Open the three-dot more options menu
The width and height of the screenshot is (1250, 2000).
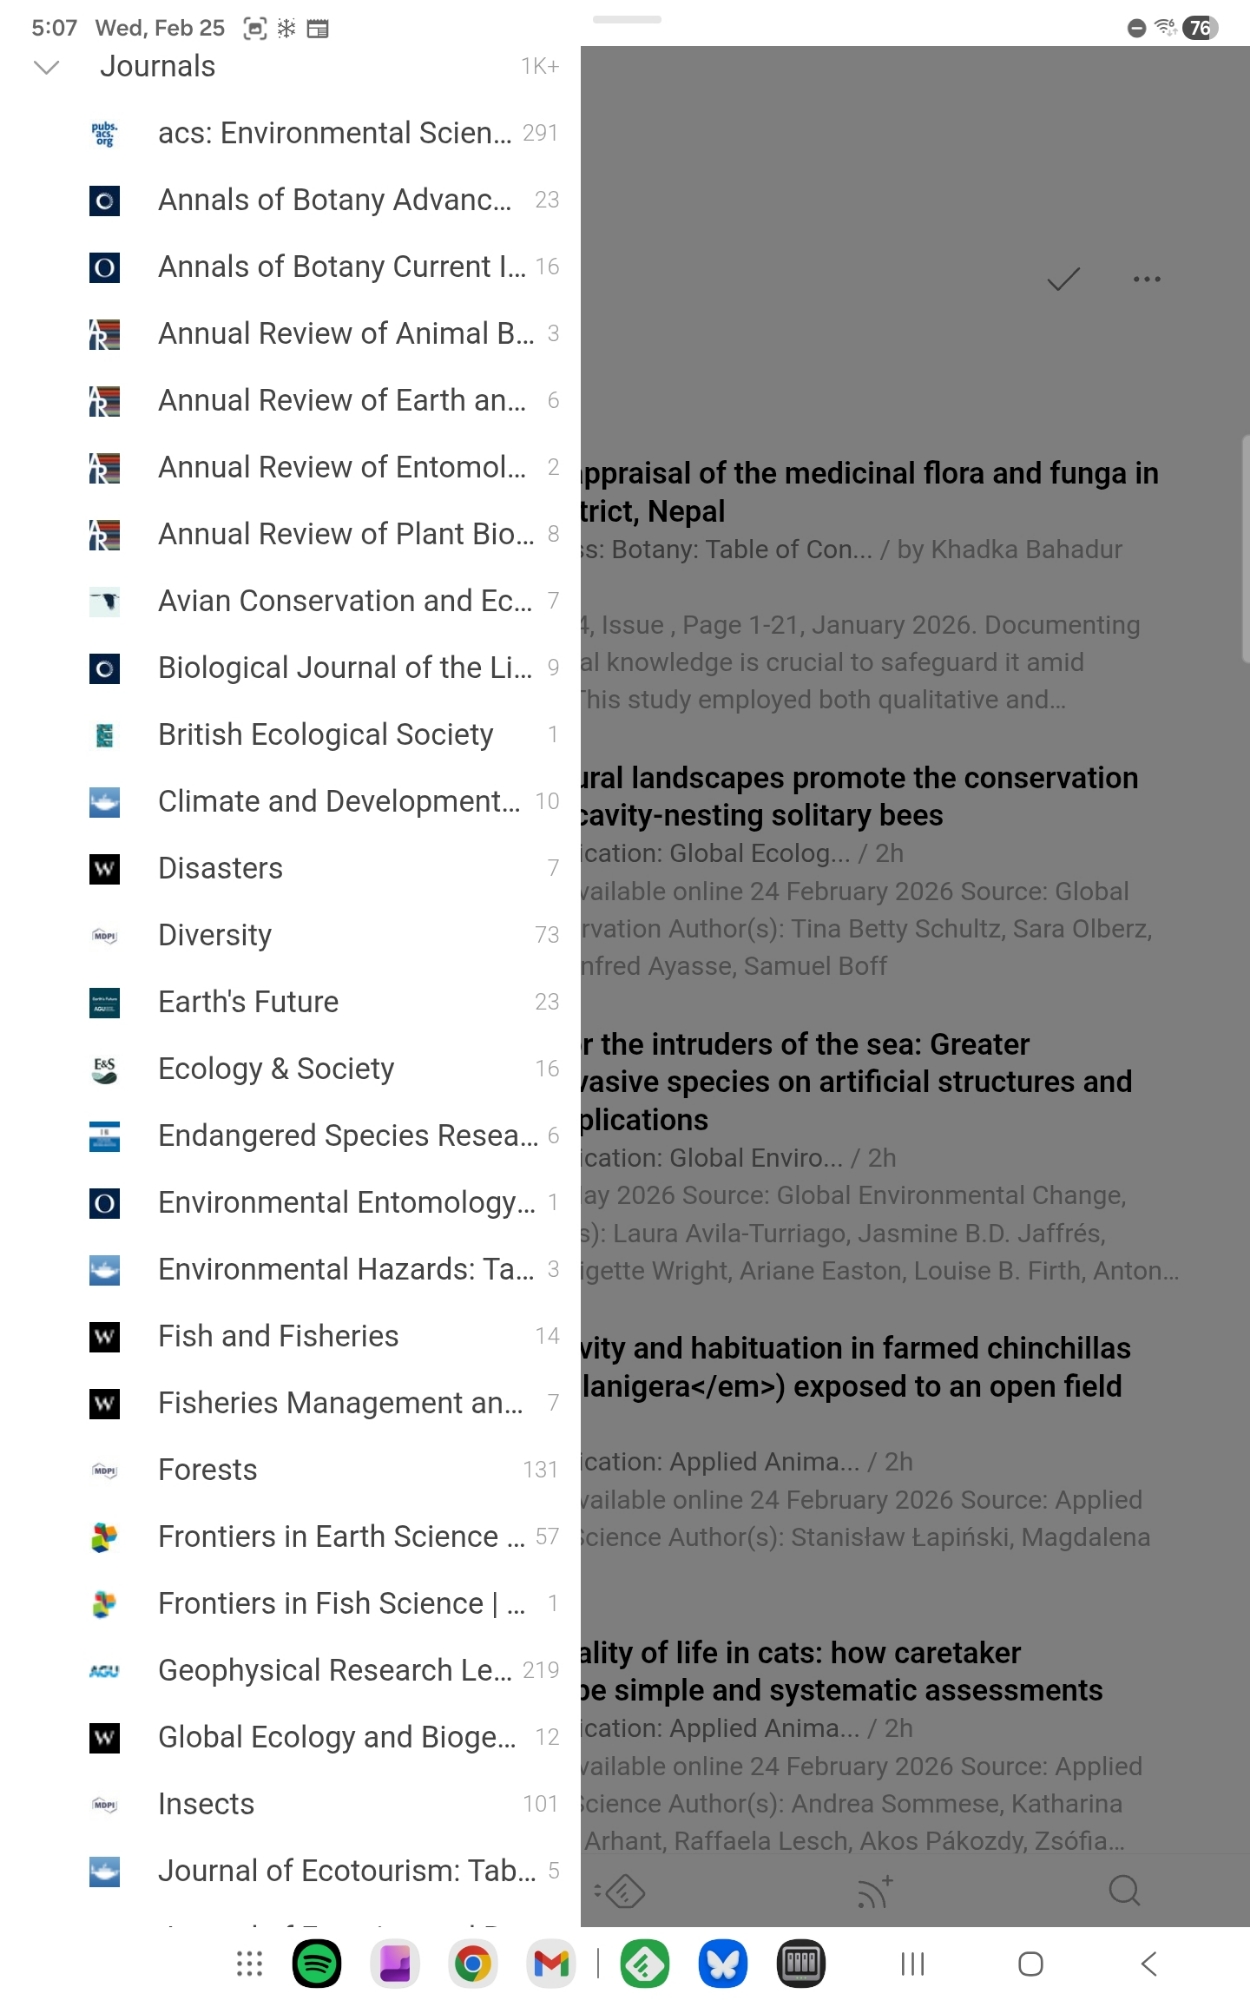[x=1146, y=280]
